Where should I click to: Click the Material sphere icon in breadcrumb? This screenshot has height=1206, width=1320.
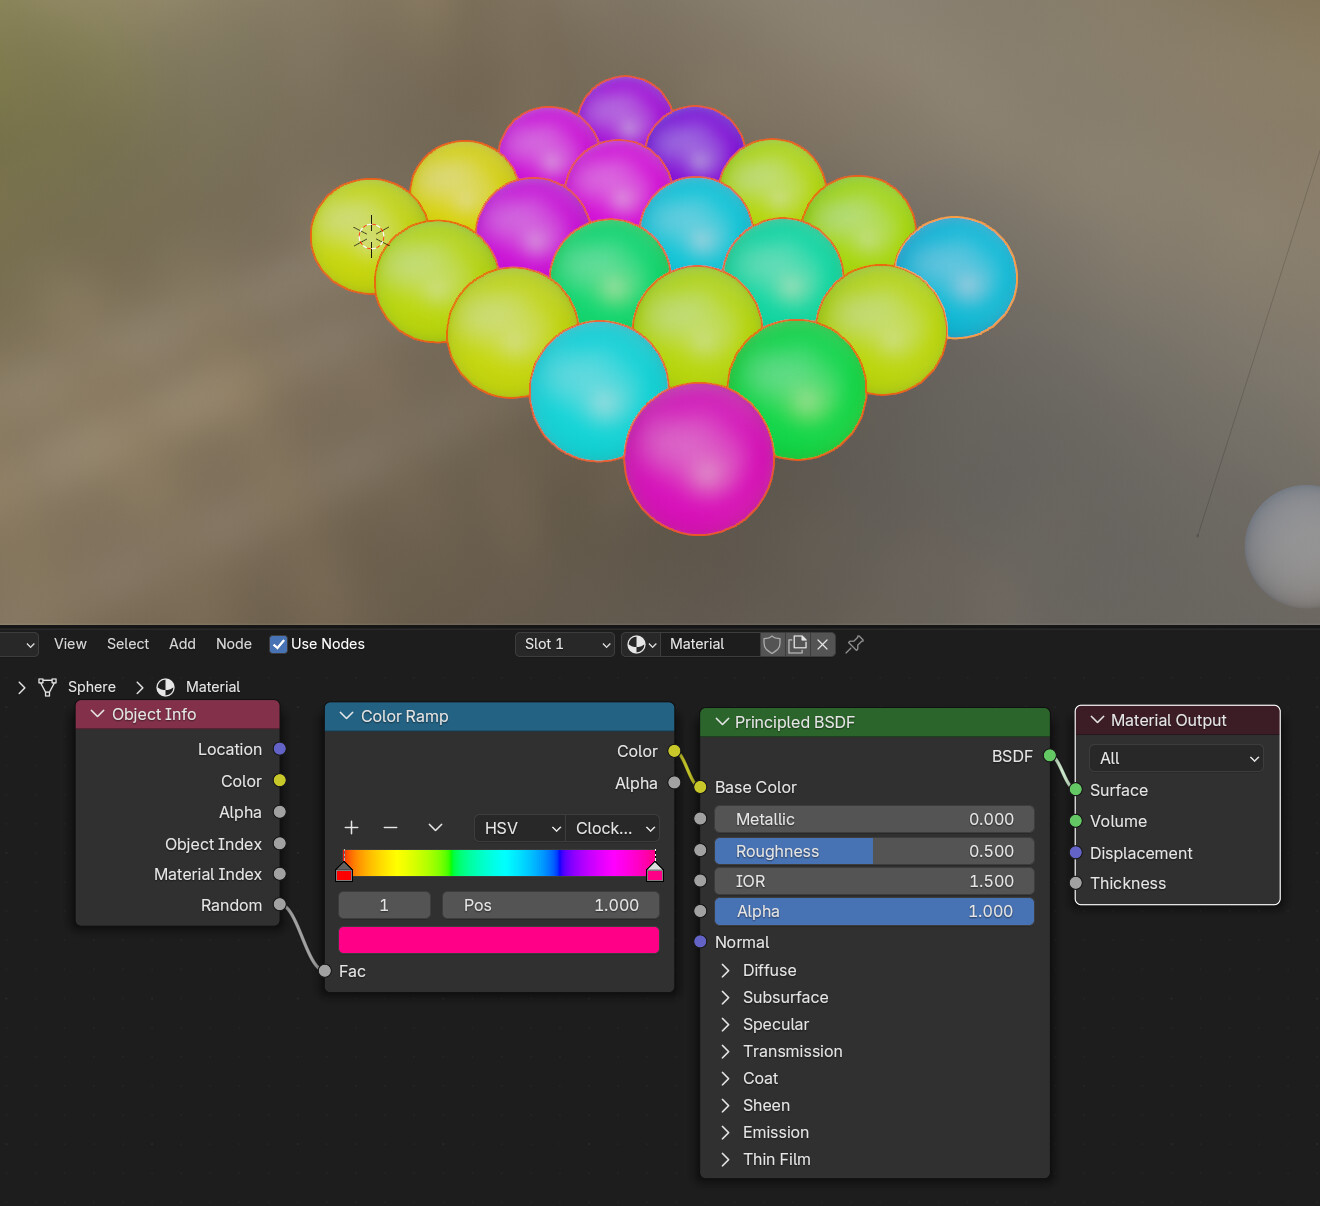click(x=166, y=687)
